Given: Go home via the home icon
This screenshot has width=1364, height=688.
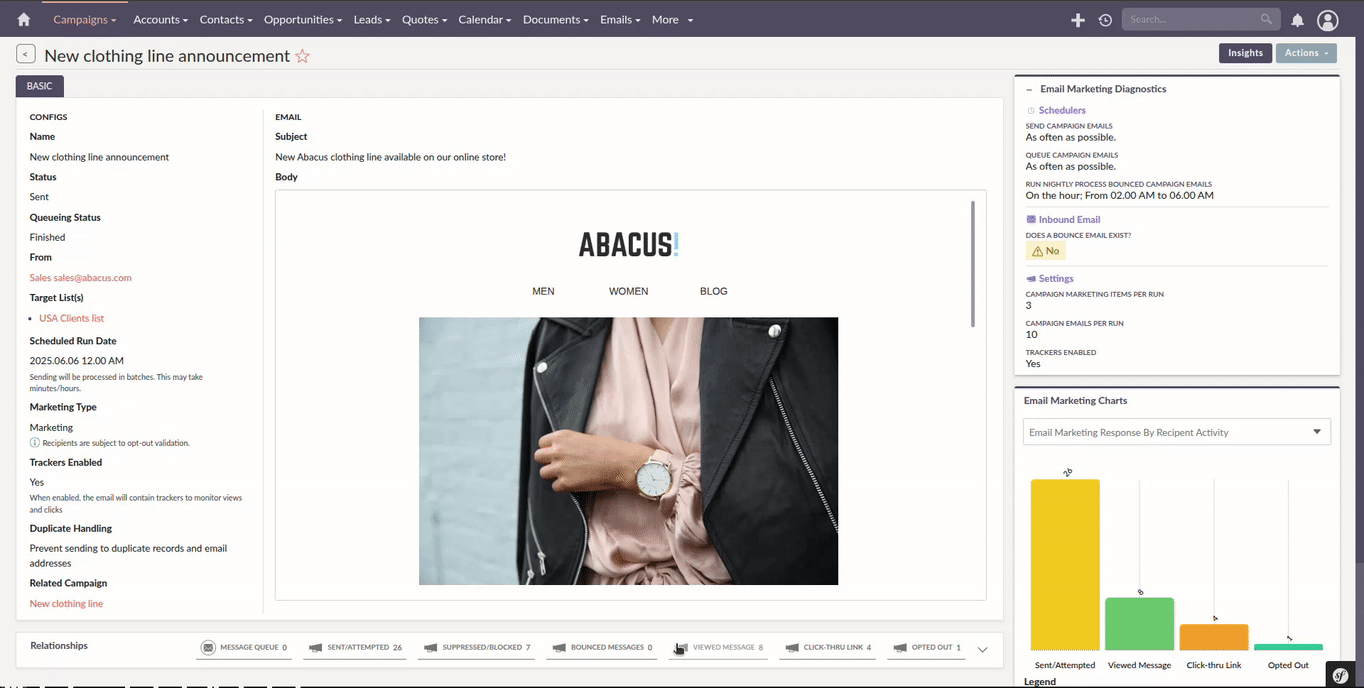Looking at the screenshot, I should [x=23, y=19].
